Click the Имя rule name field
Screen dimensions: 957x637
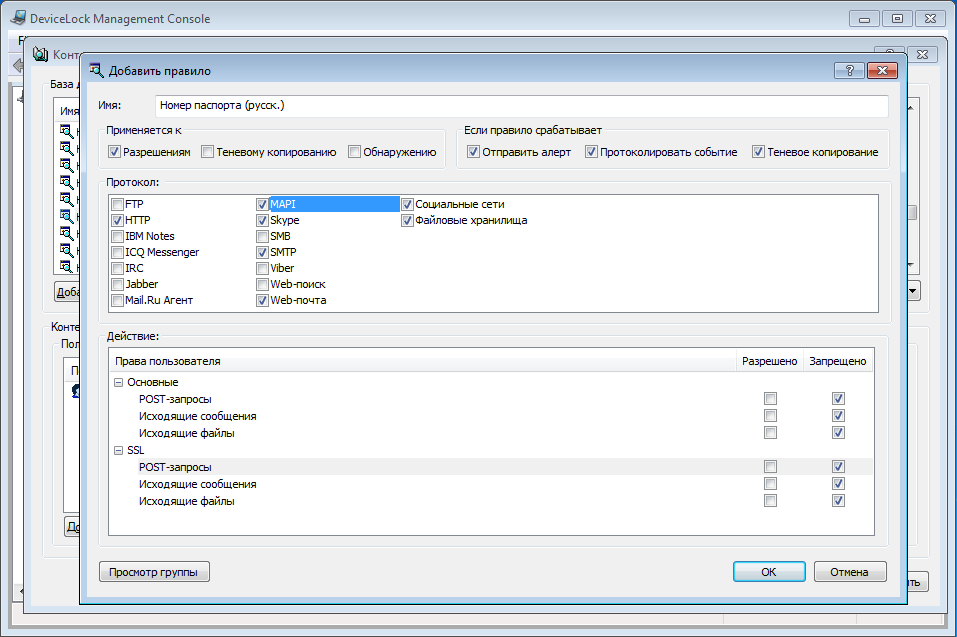tap(522, 106)
